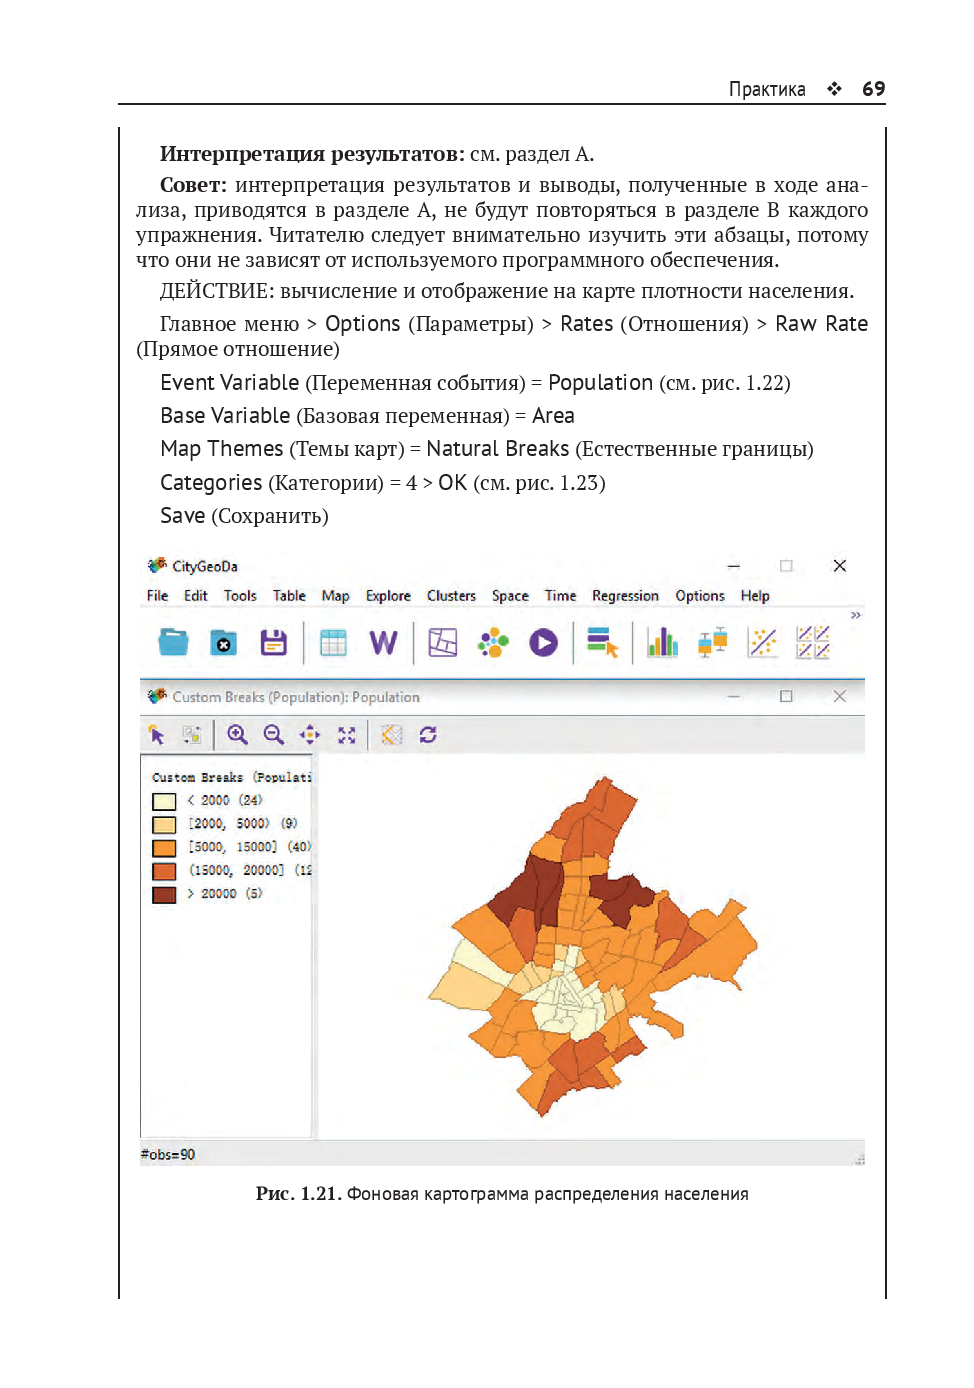
Task: Open the data Table icon
Action: click(333, 643)
